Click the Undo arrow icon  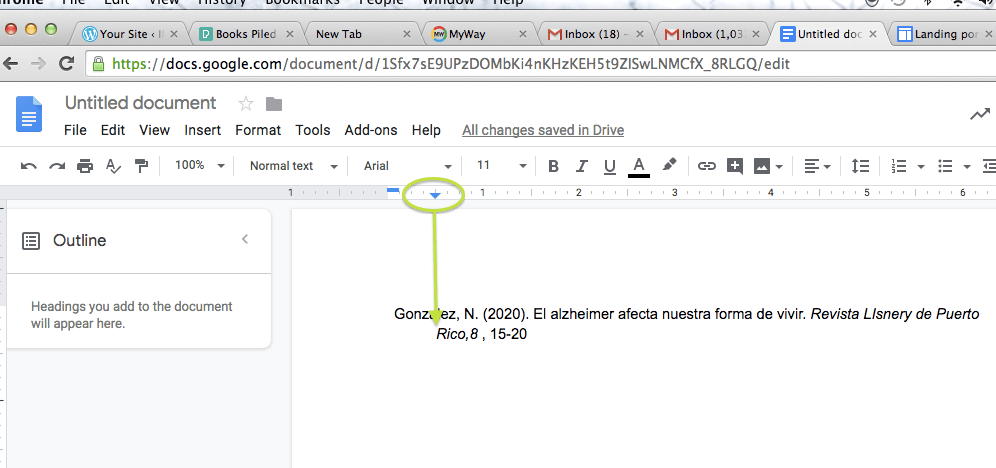pos(29,166)
